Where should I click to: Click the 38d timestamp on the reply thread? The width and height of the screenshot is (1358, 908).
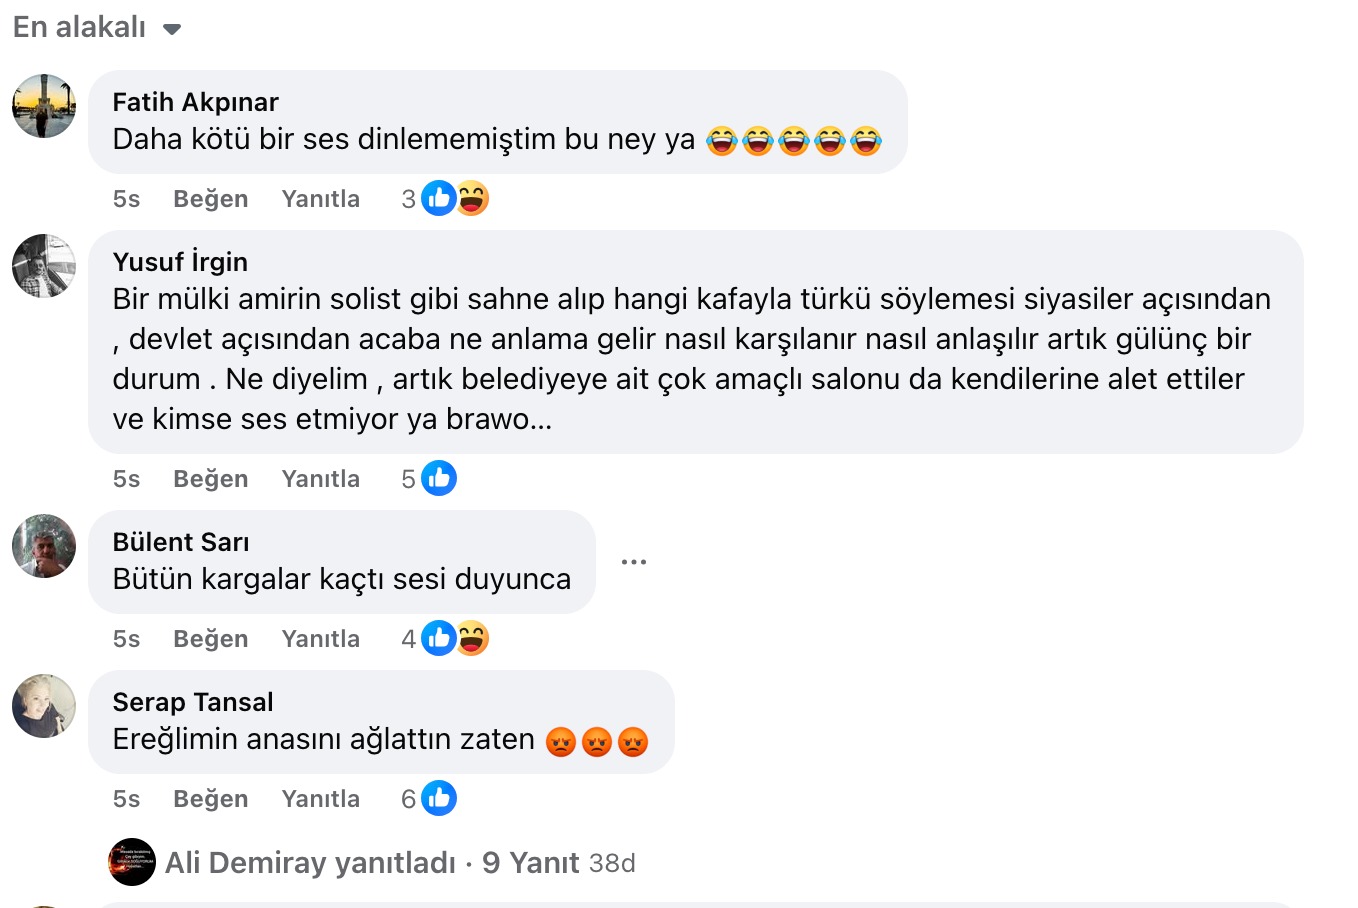[x=611, y=862]
